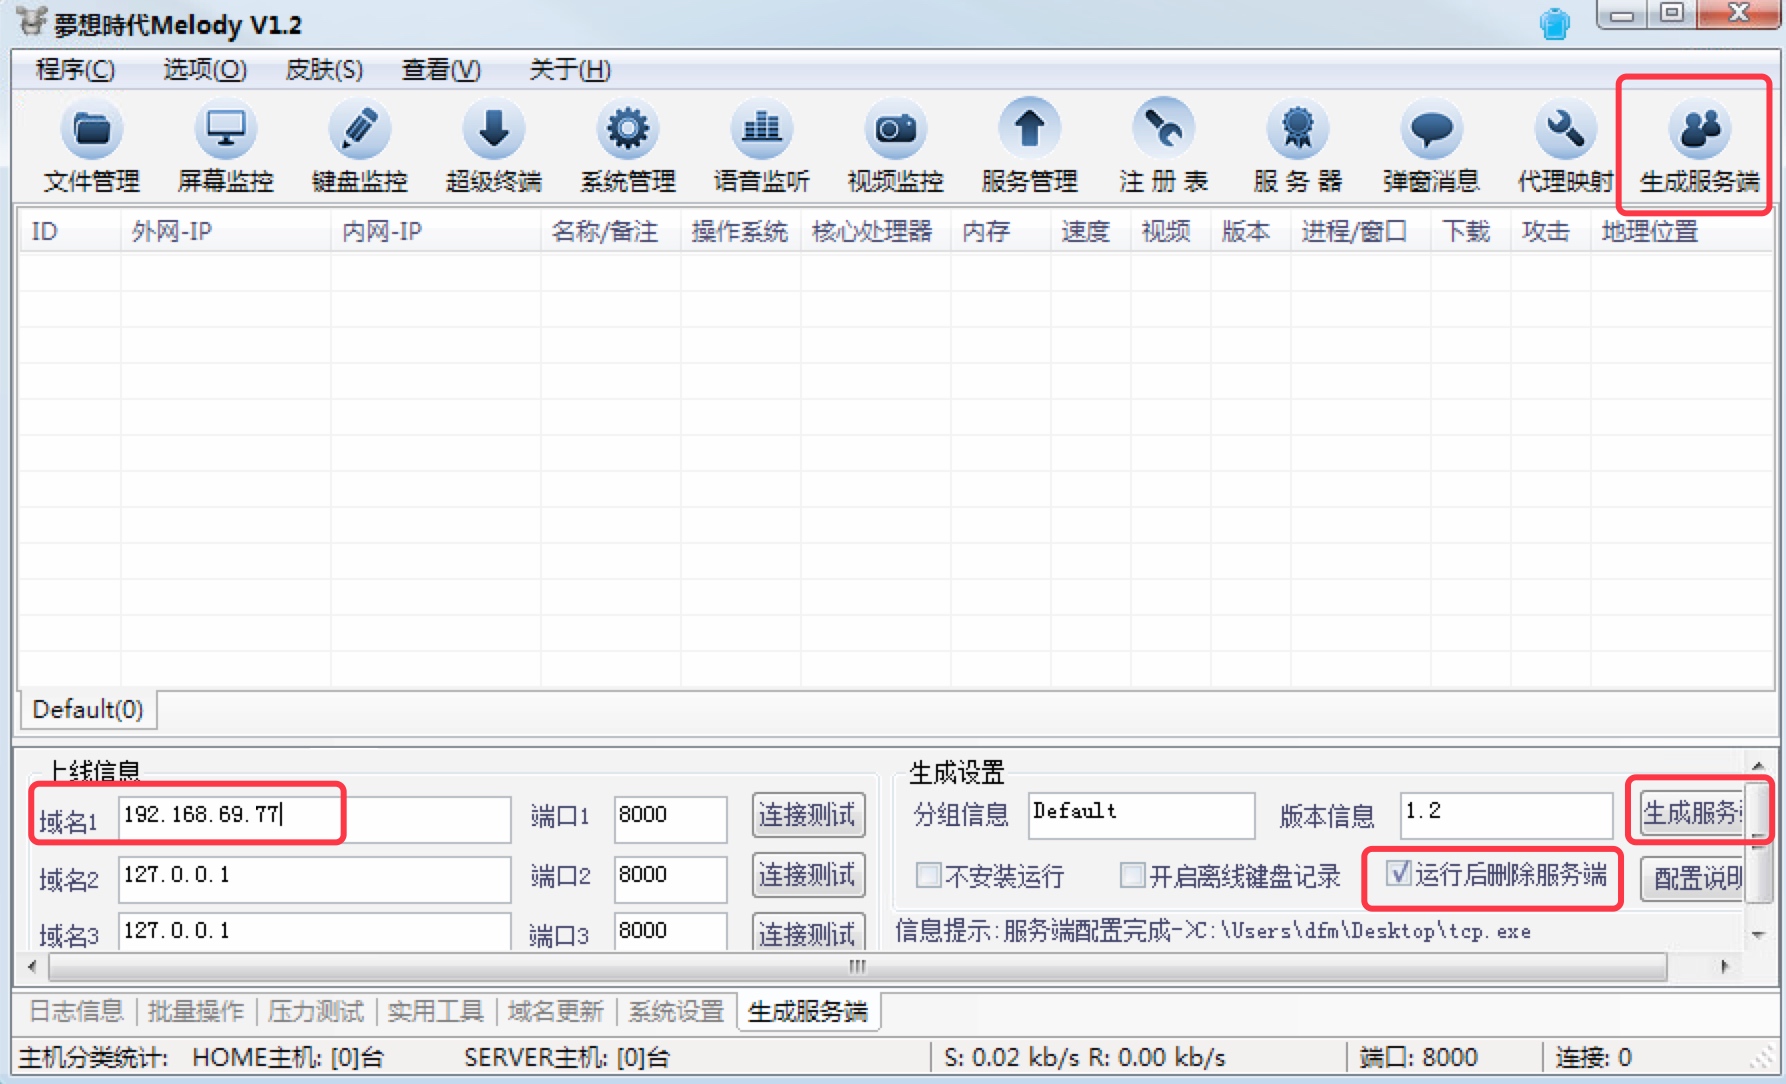
Task: Open the 皮肤(S) menu
Action: 324,70
